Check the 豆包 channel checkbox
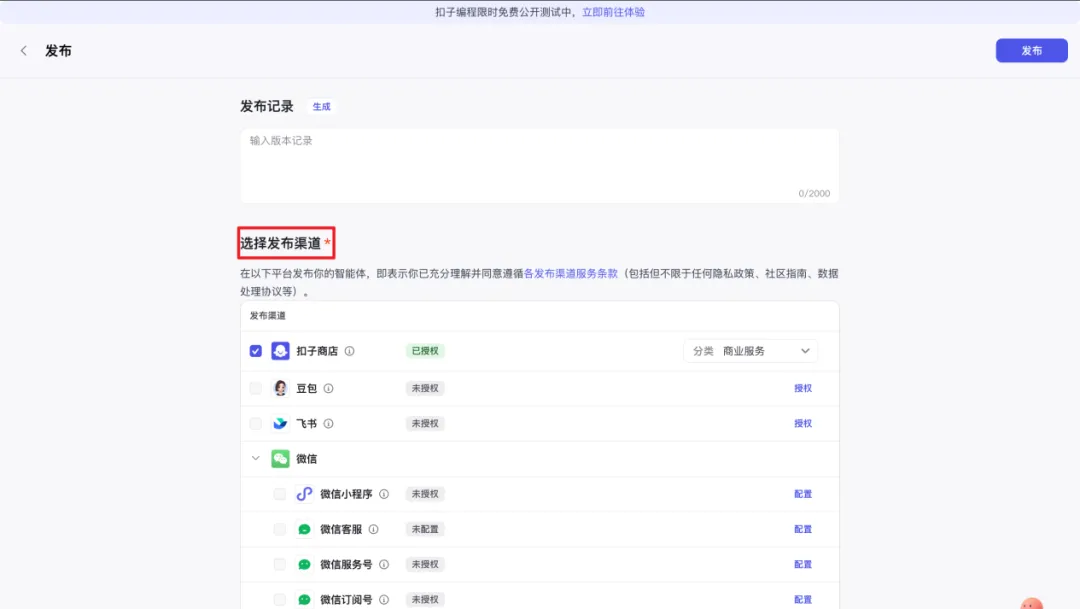Viewport: 1080px width, 609px height. (256, 388)
